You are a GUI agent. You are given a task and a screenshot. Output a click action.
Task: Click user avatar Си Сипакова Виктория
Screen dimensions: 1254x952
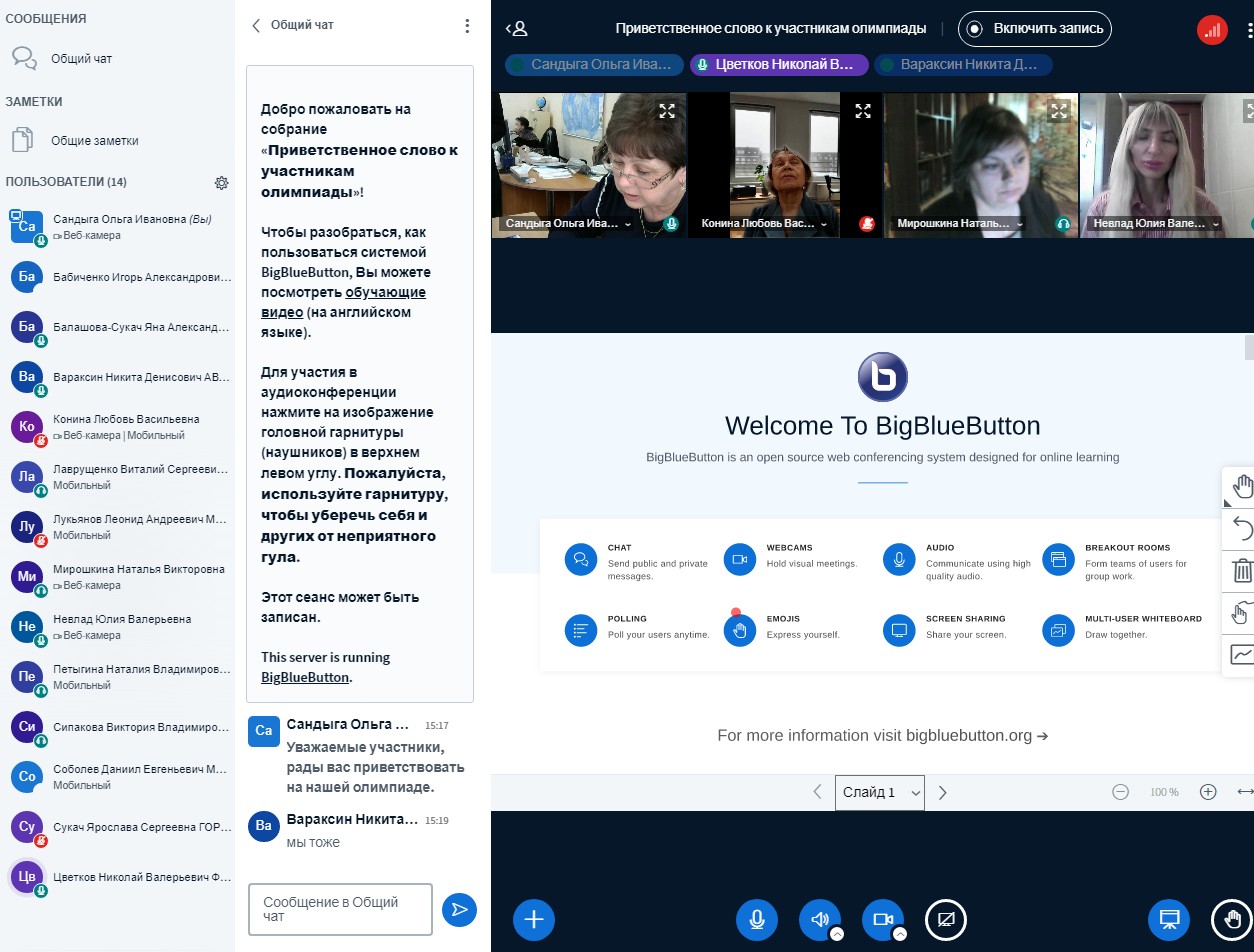point(27,727)
